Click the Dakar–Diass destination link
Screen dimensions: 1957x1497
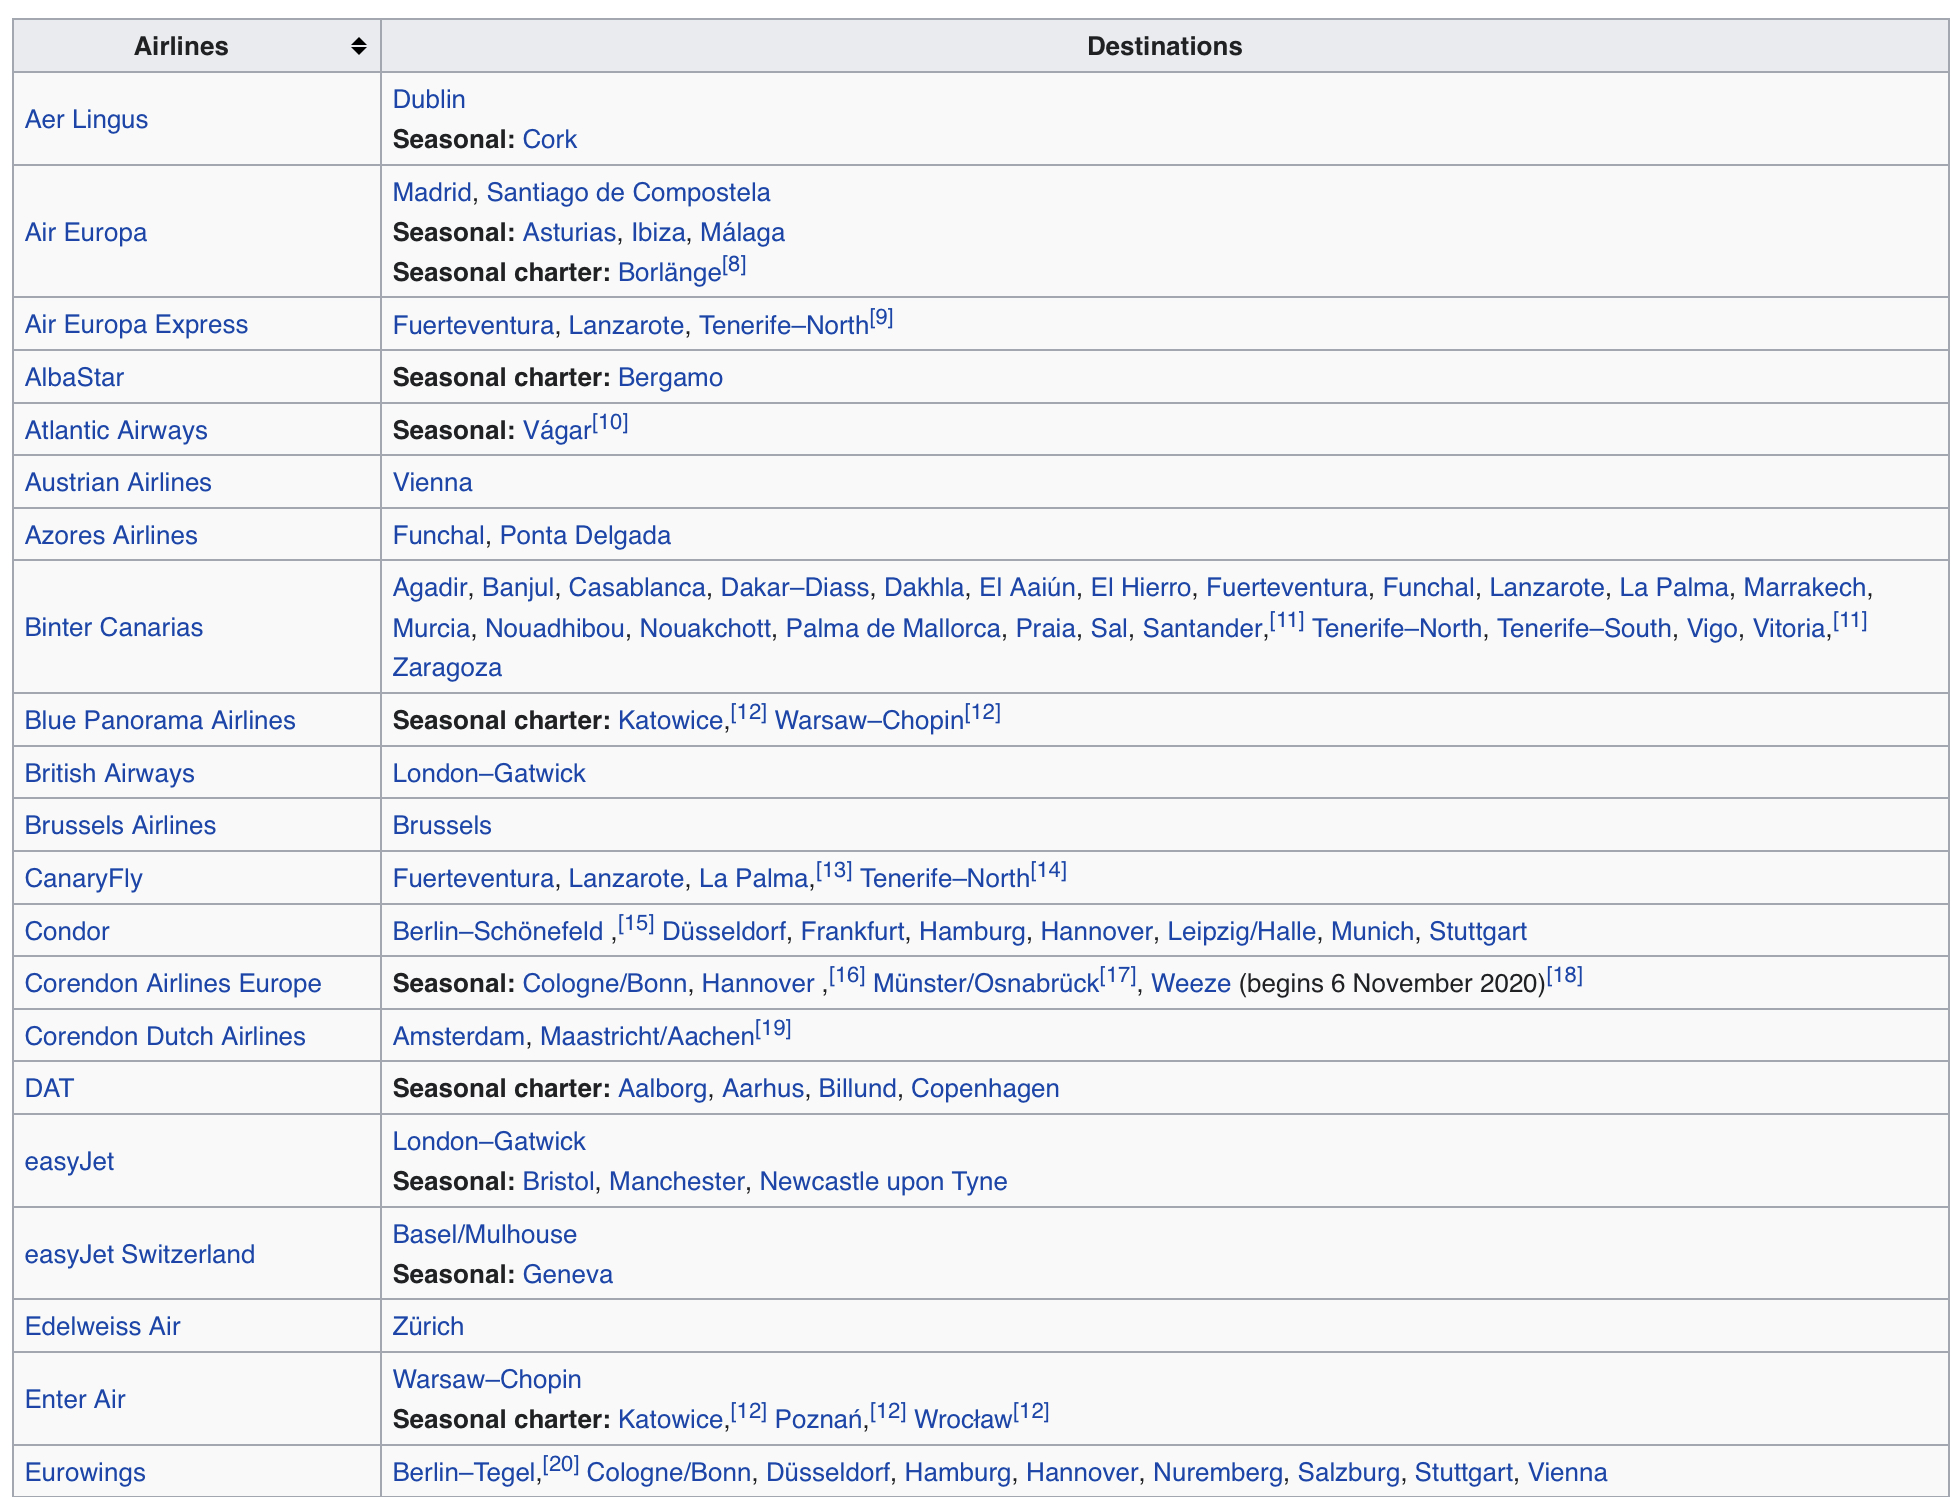click(794, 587)
